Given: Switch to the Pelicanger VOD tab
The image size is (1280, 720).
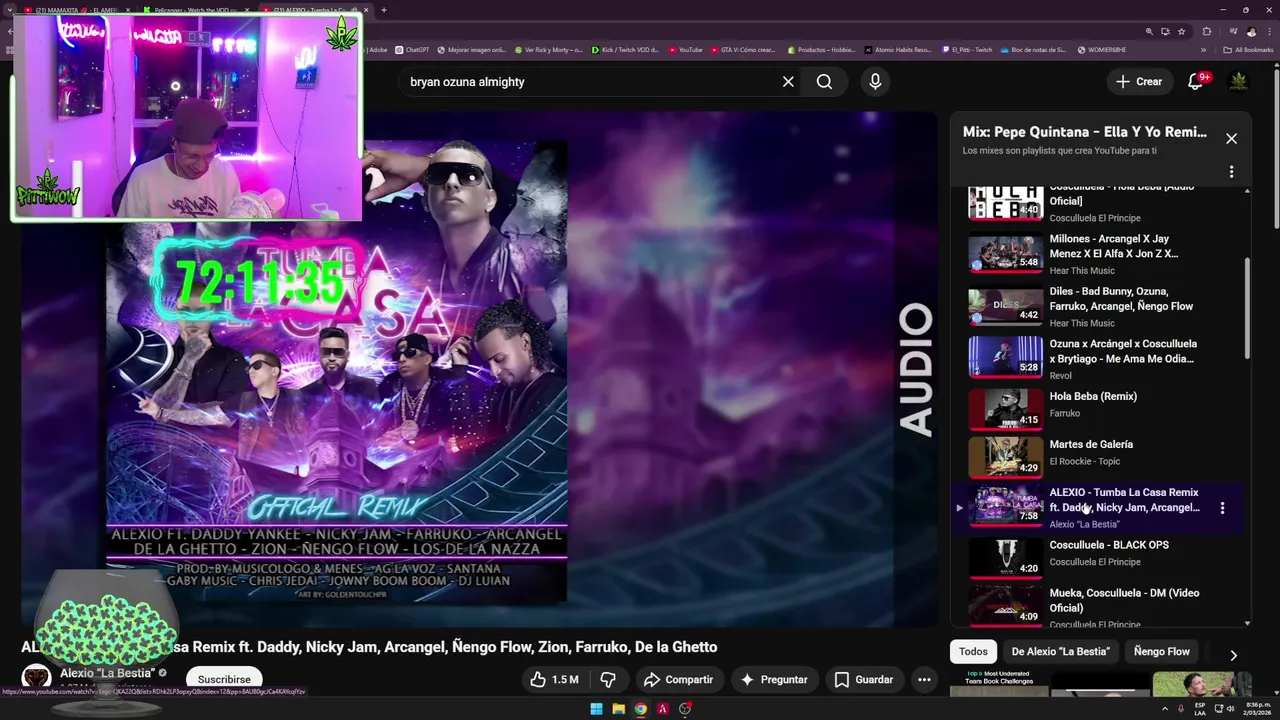Looking at the screenshot, I should (196, 10).
